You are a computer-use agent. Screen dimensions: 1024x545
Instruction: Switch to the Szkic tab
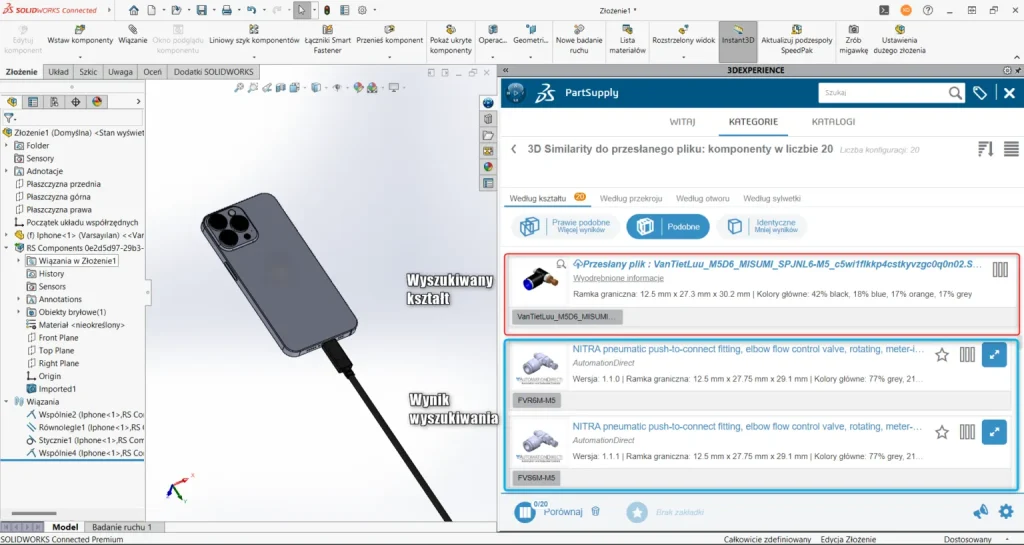coord(88,72)
